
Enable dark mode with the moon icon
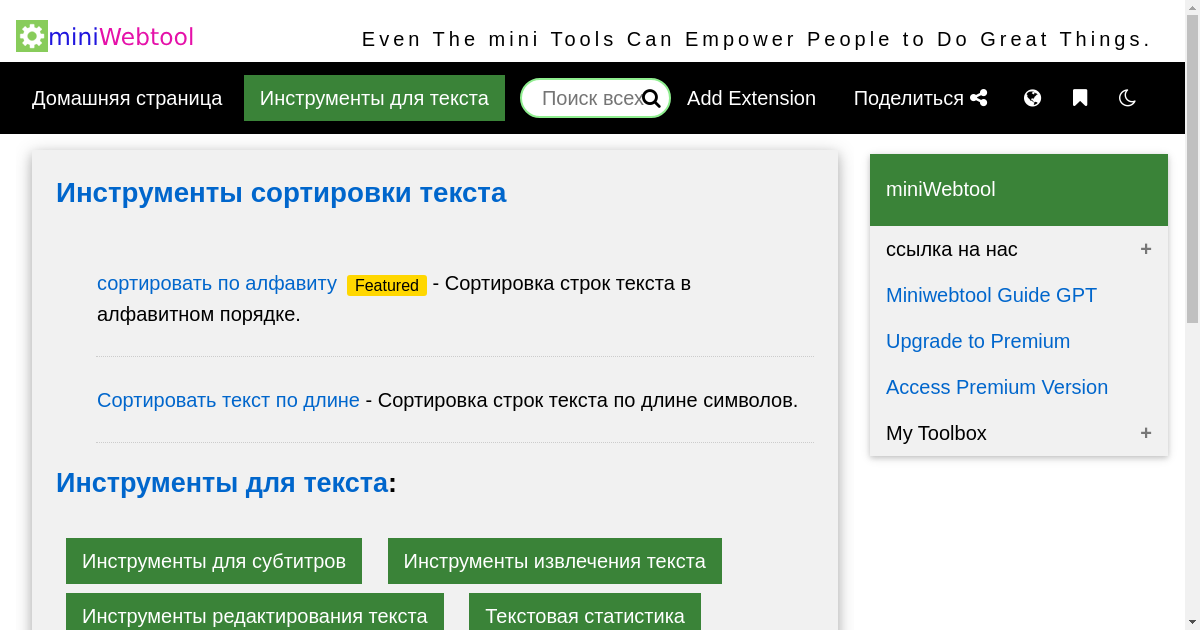pyautogui.click(x=1127, y=98)
